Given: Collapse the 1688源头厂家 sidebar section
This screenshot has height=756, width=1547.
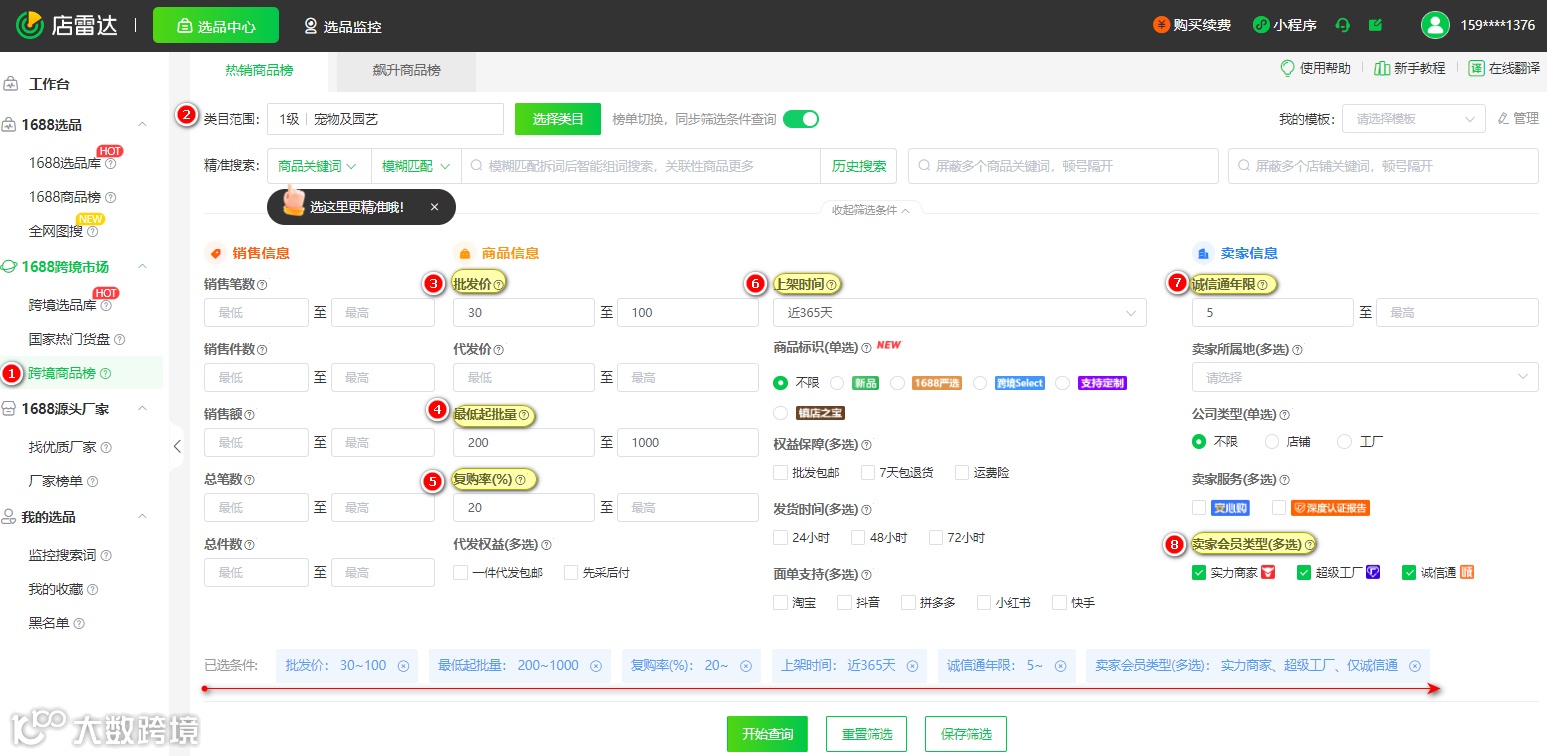Looking at the screenshot, I should 142,408.
